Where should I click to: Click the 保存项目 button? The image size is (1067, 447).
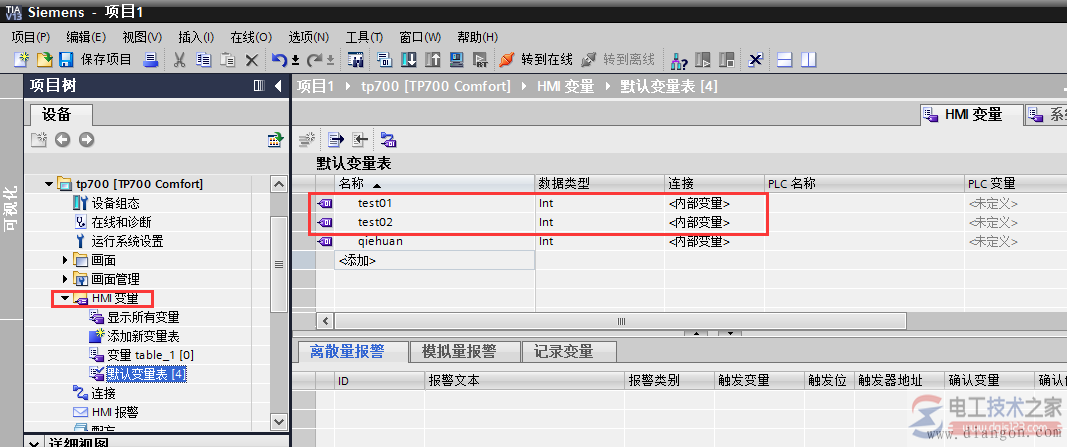point(106,60)
